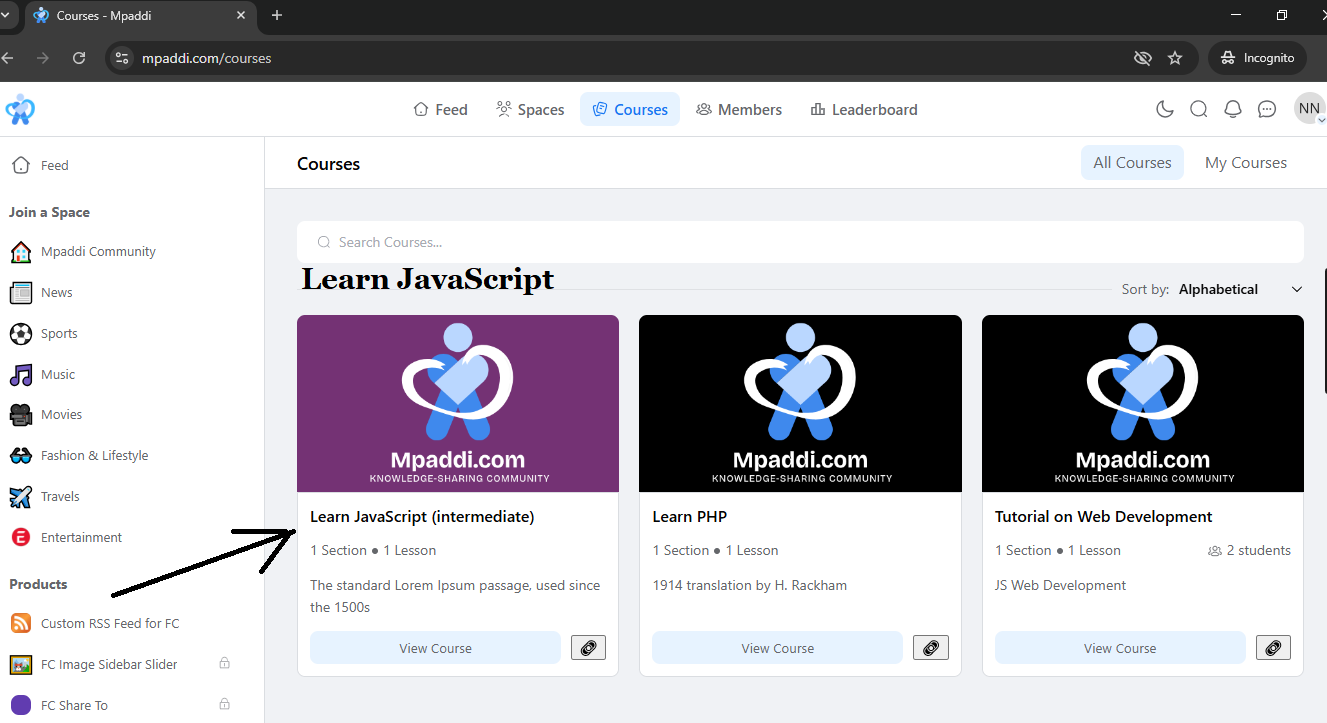Open the News space icon
The width and height of the screenshot is (1327, 723).
[x=20, y=293]
